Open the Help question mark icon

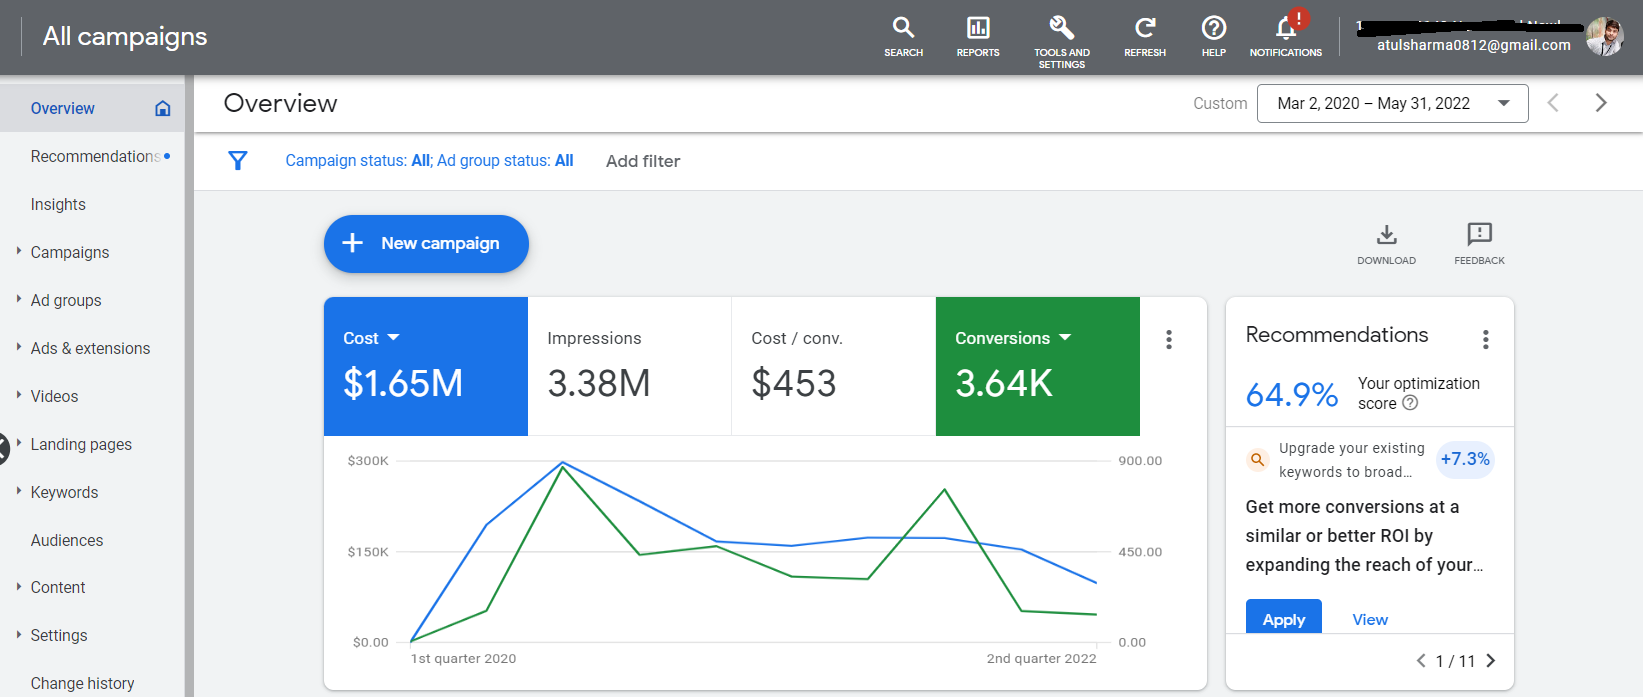(1214, 36)
